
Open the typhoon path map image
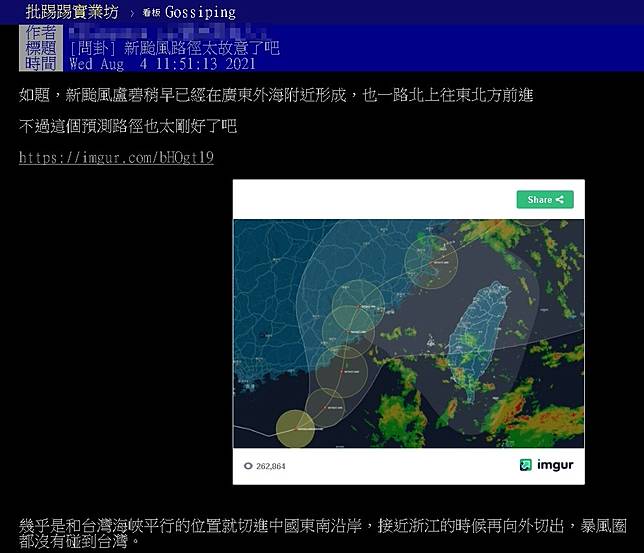pyautogui.click(x=409, y=334)
